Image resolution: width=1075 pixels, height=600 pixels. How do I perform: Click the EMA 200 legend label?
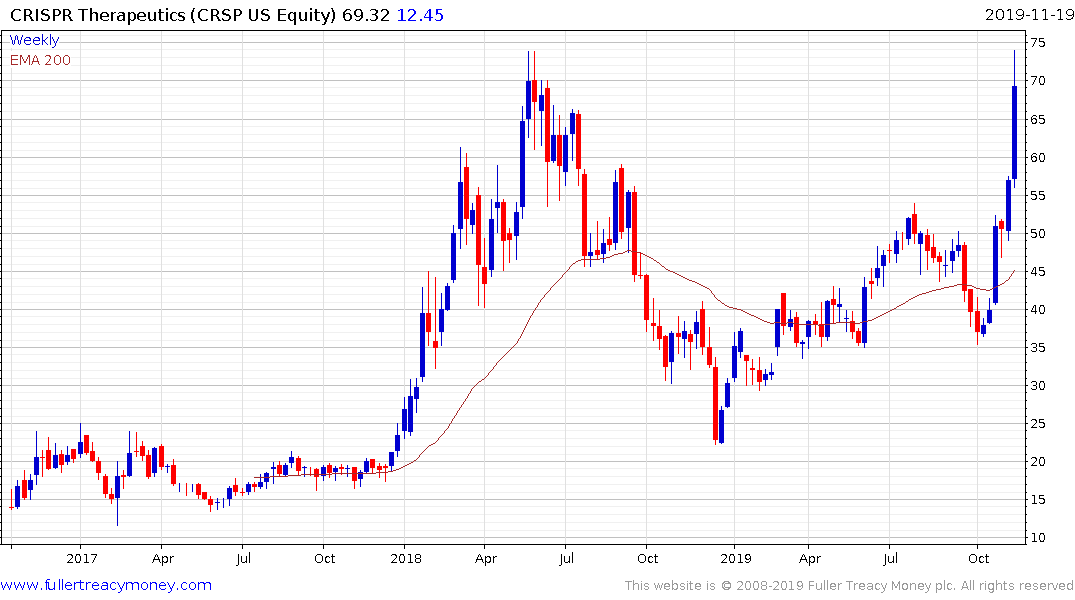click(40, 60)
